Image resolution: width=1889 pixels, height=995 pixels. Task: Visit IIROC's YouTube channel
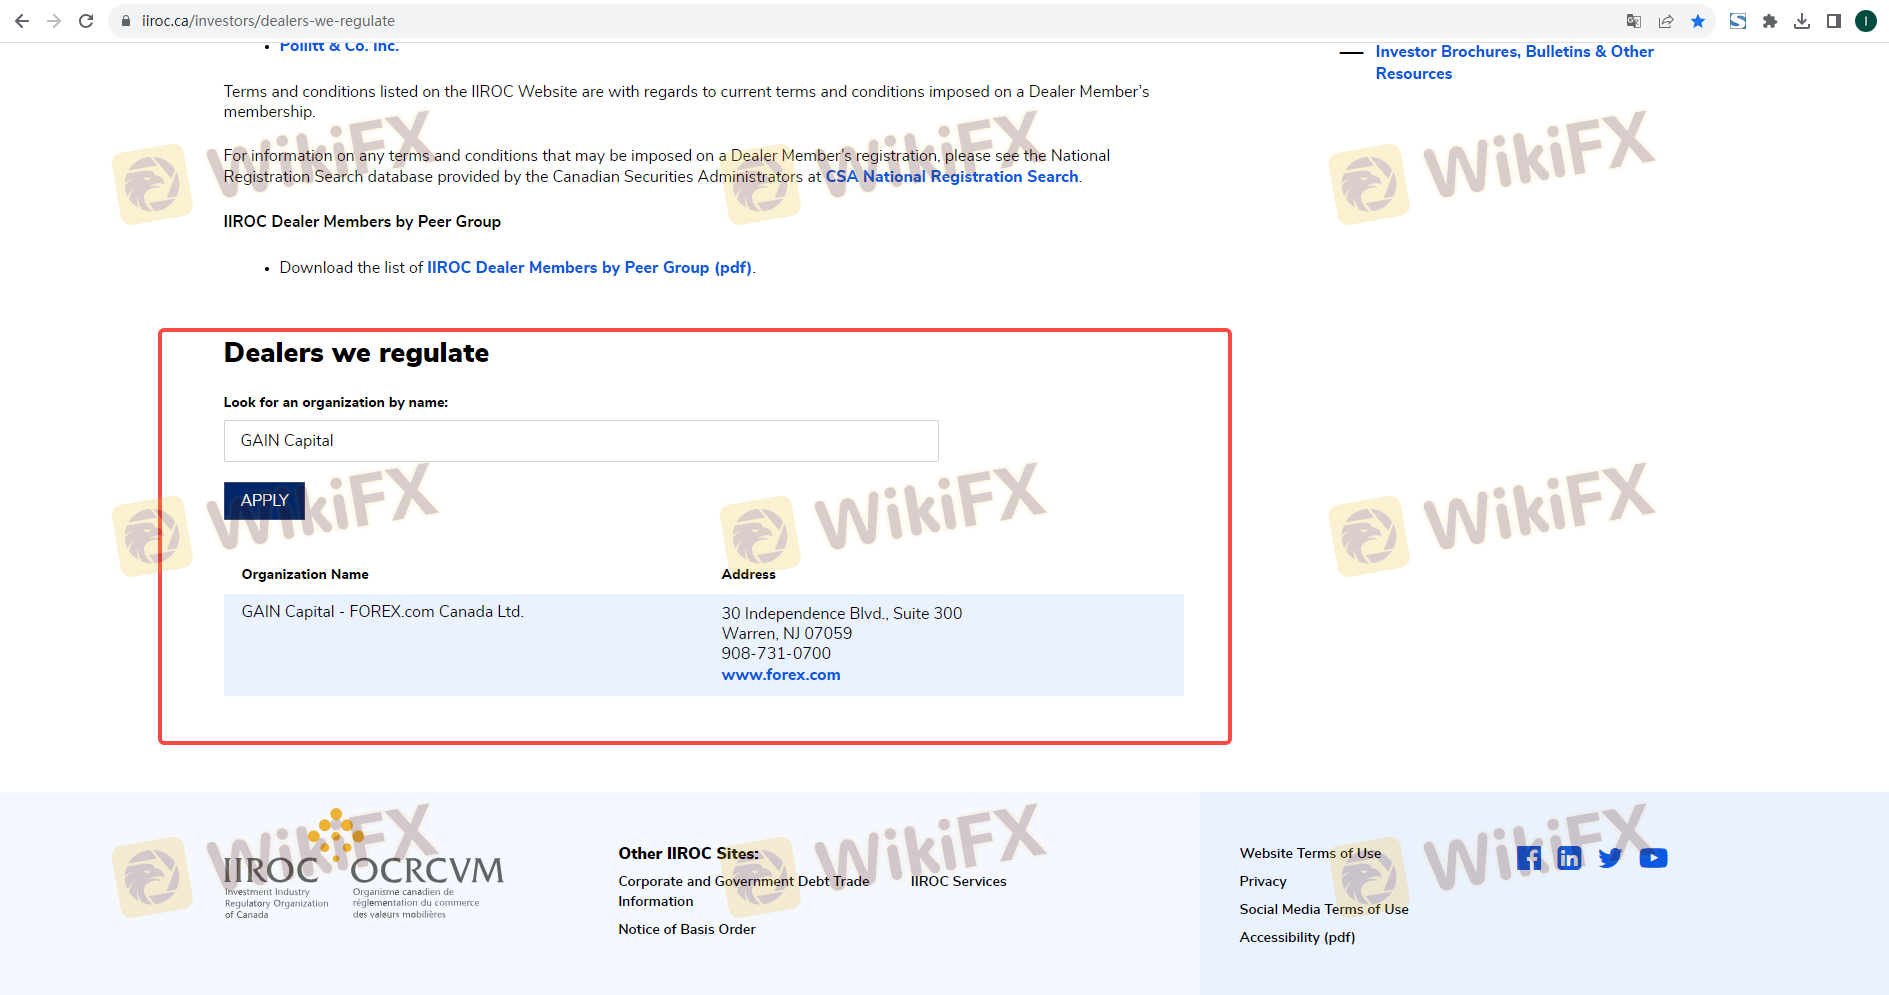pos(1653,858)
